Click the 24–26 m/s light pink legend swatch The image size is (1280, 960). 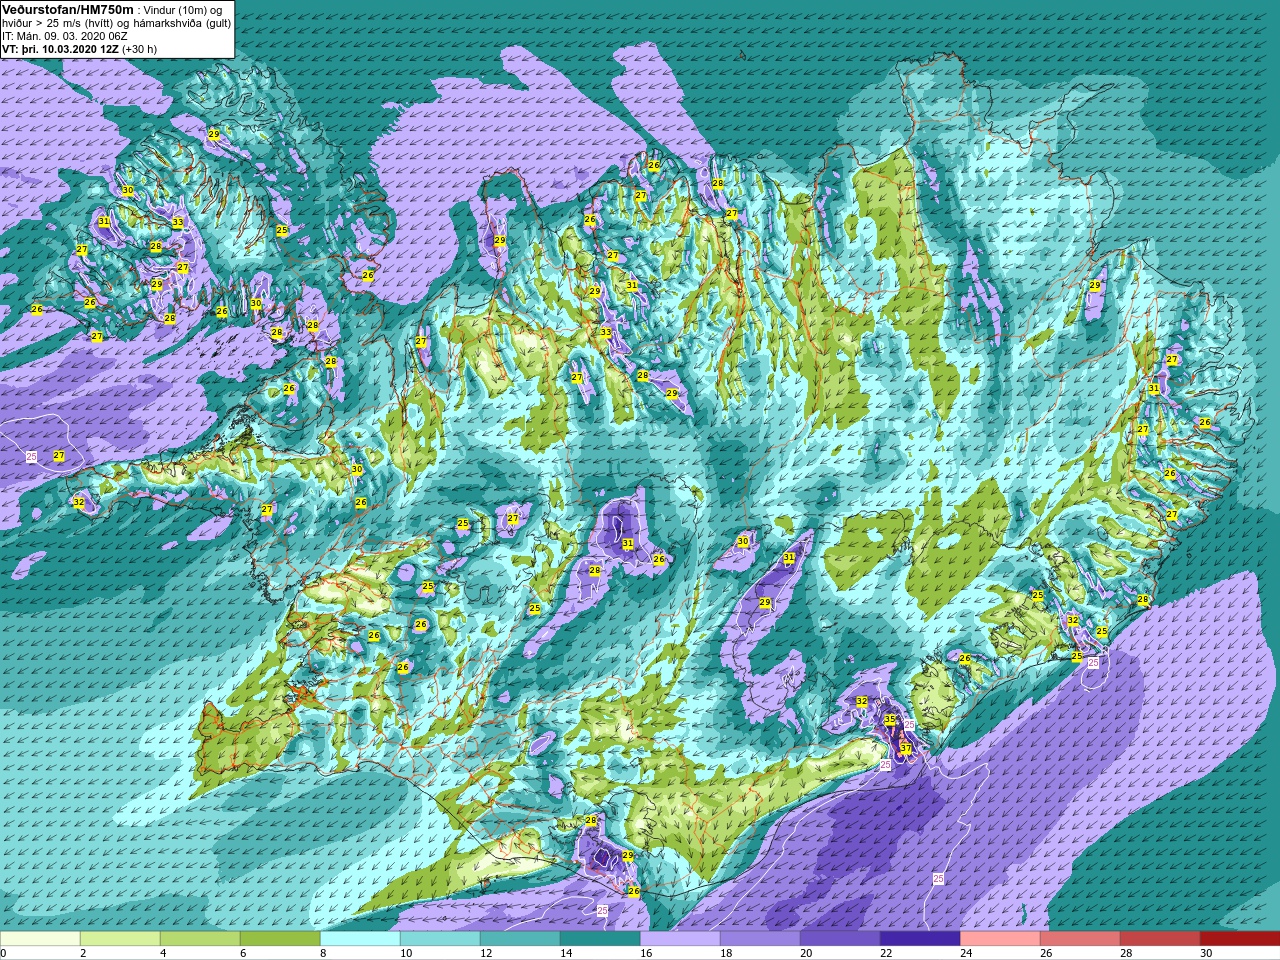point(1000,939)
